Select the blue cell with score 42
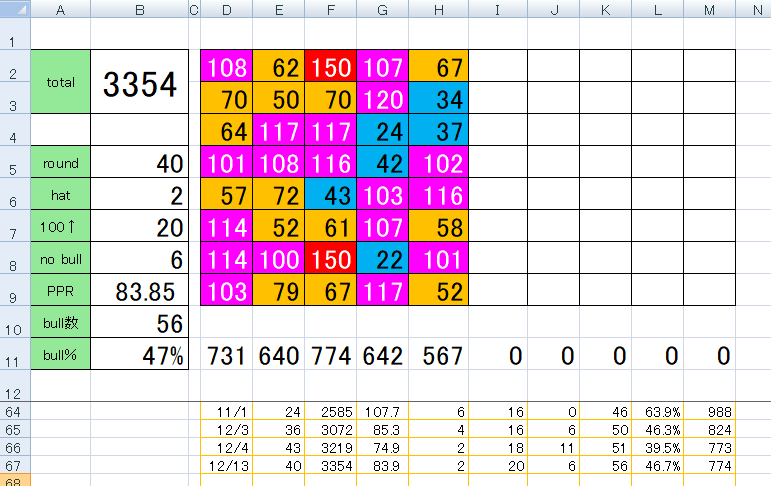 (383, 162)
